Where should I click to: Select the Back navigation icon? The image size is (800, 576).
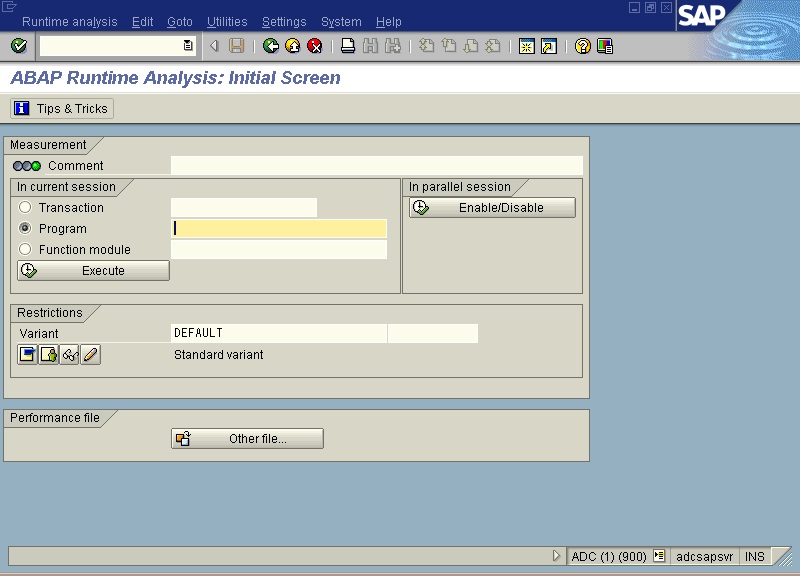(270, 45)
